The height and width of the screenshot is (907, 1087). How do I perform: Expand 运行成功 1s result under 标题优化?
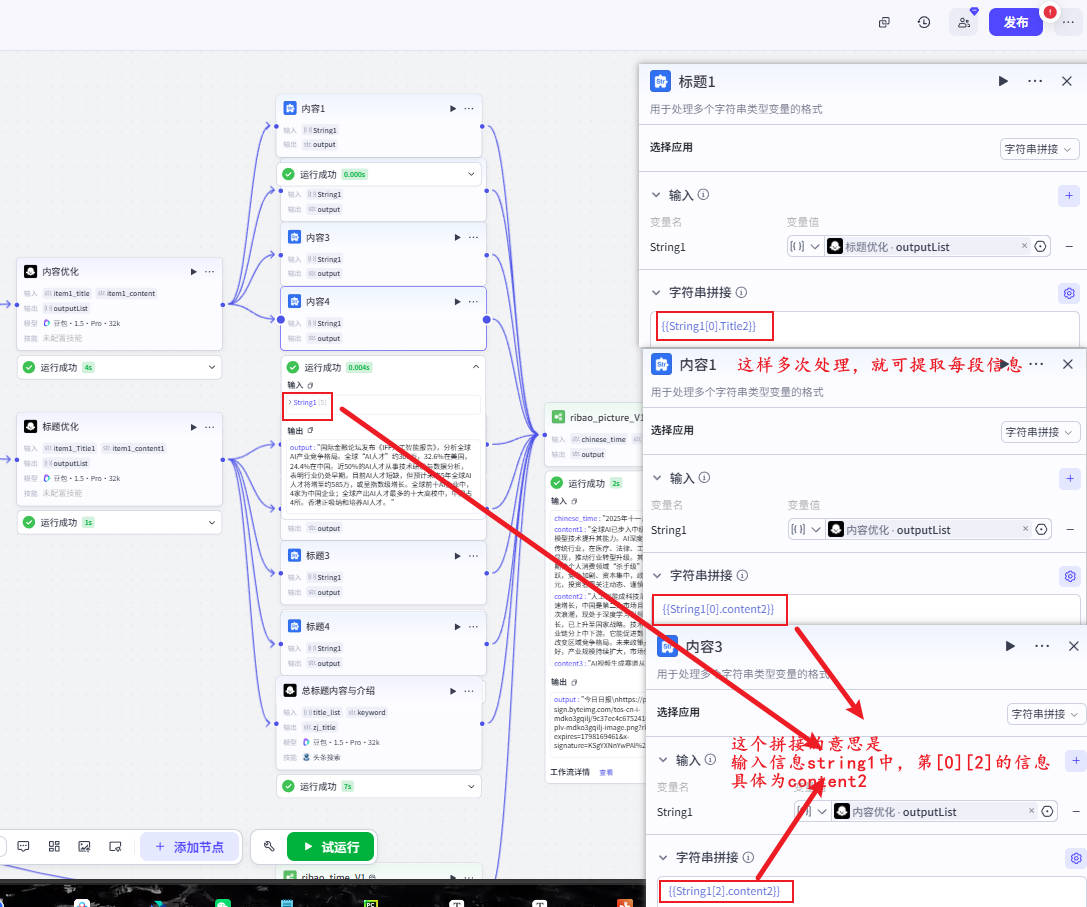coord(212,522)
